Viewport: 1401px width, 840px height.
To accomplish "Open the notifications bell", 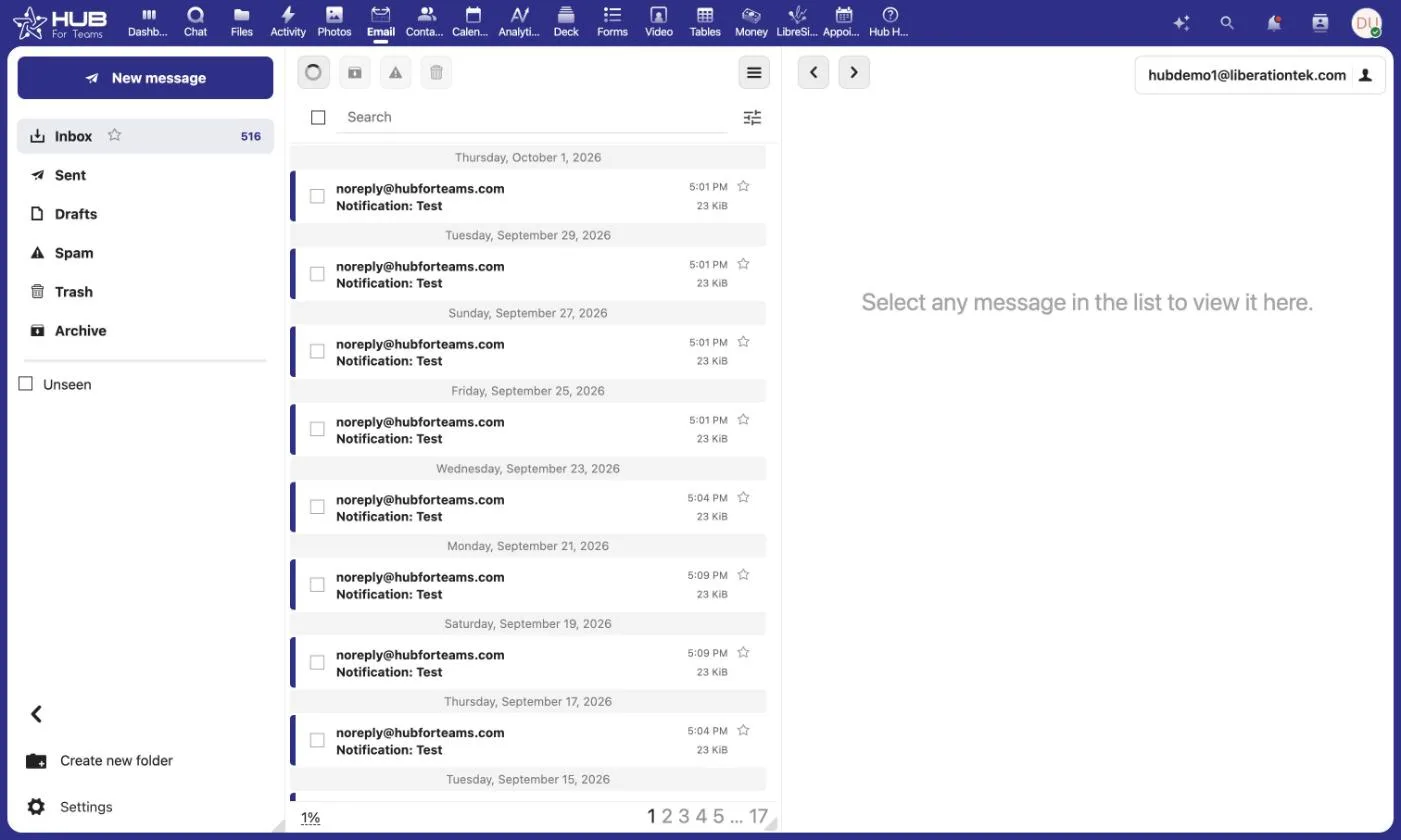I will tap(1273, 23).
